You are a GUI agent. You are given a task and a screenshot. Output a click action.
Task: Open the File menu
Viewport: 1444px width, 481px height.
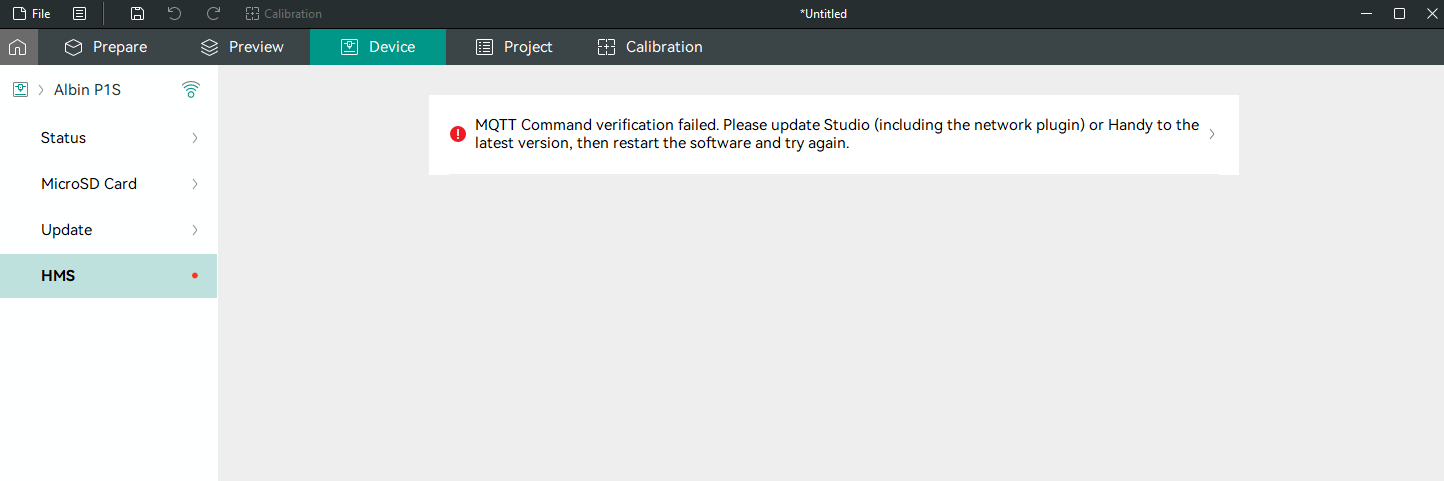(31, 14)
